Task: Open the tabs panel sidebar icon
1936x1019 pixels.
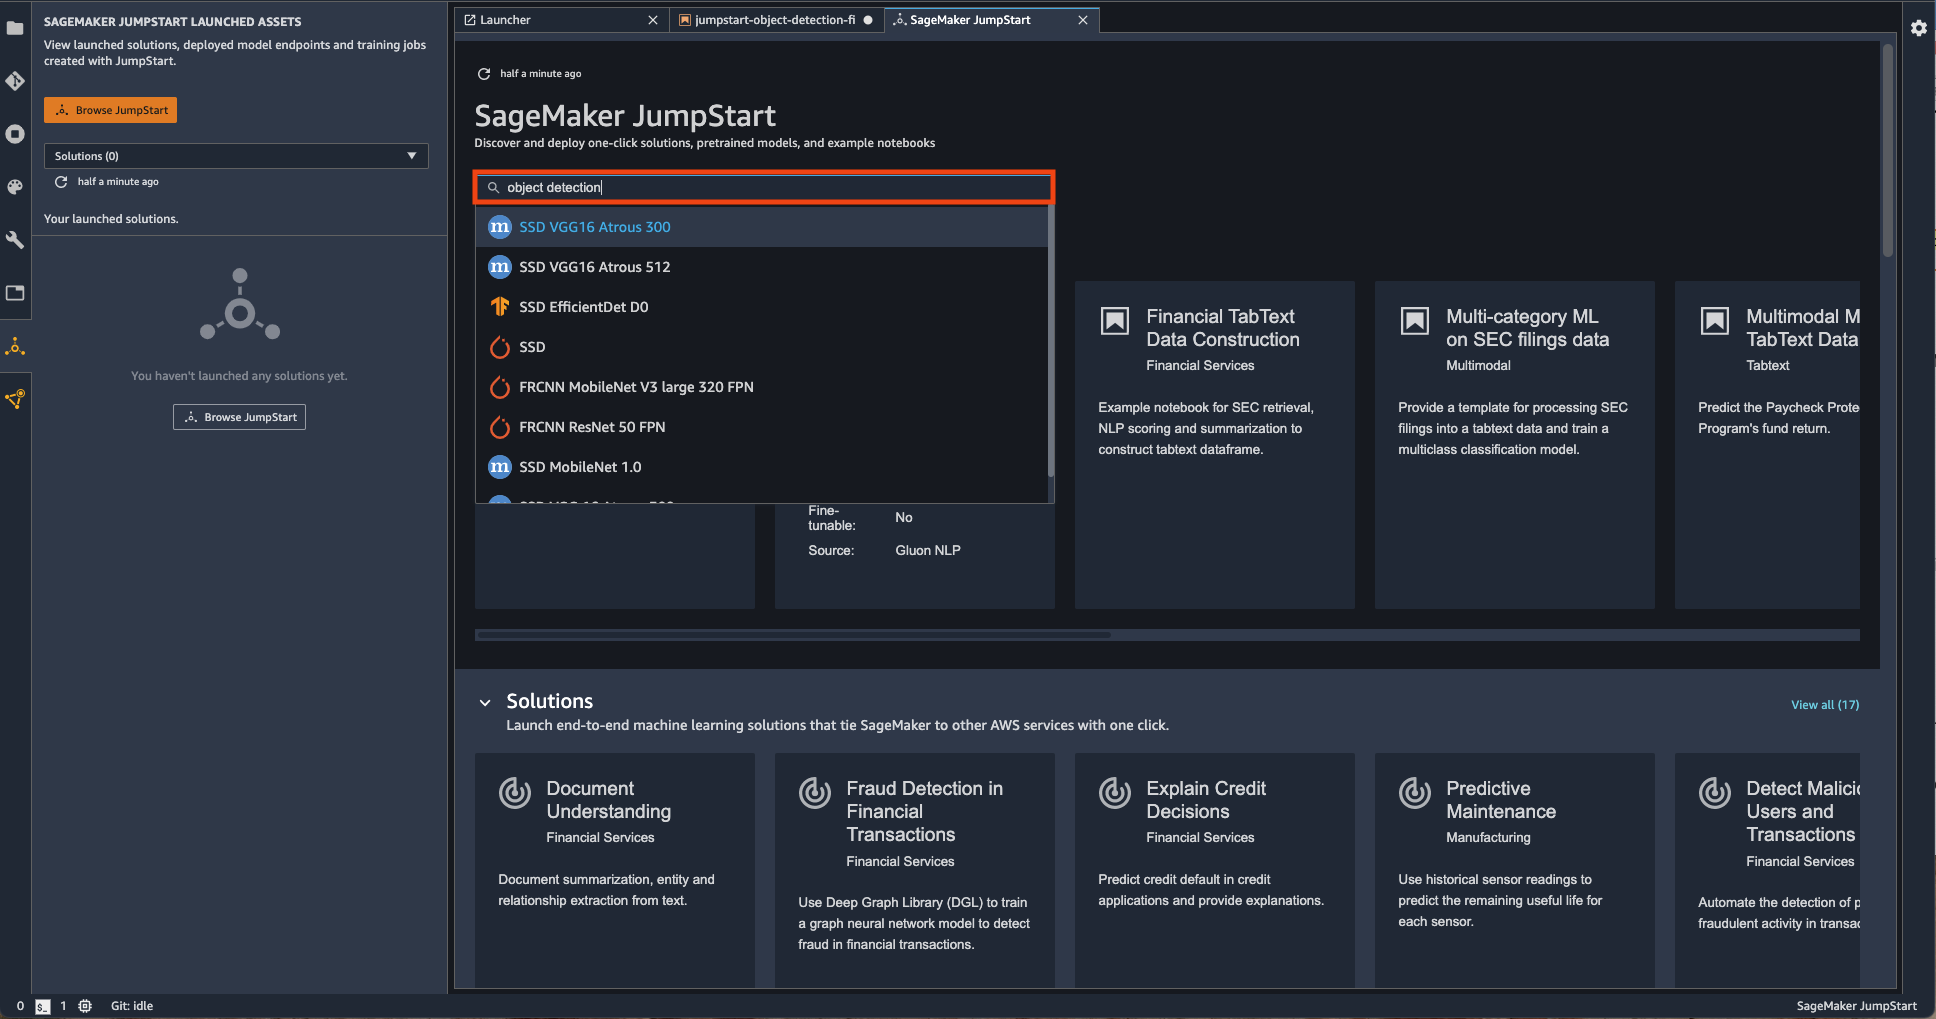Action: pyautogui.click(x=15, y=293)
